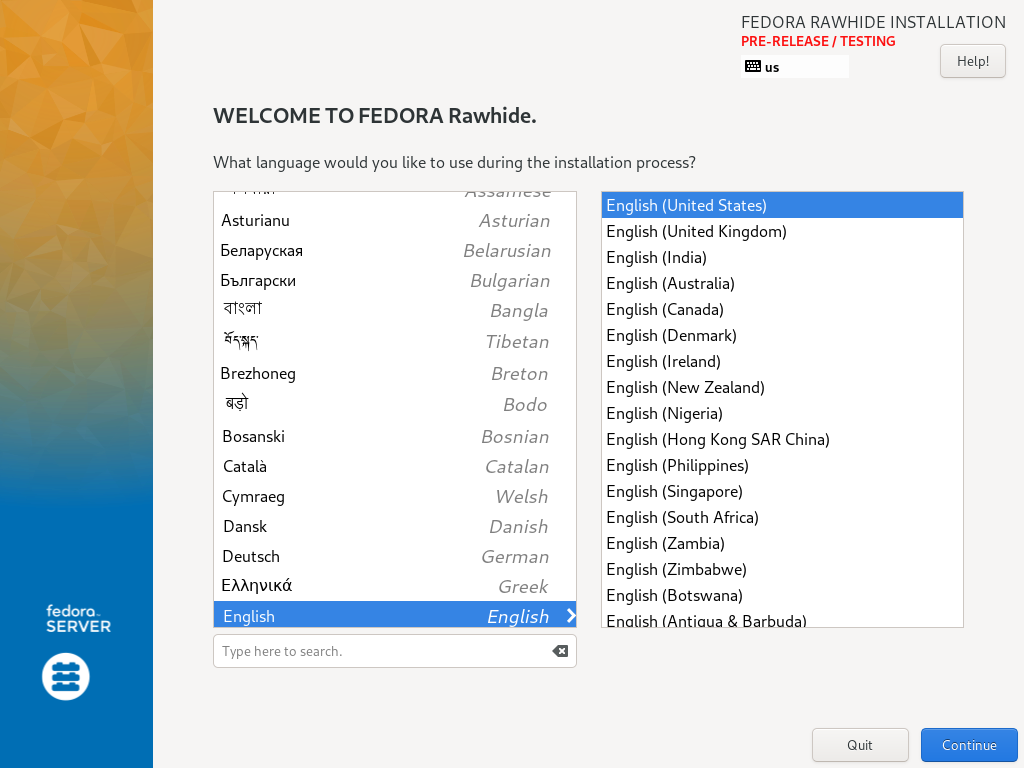
Task: Click the keyboard layout icon
Action: pyautogui.click(x=752, y=66)
